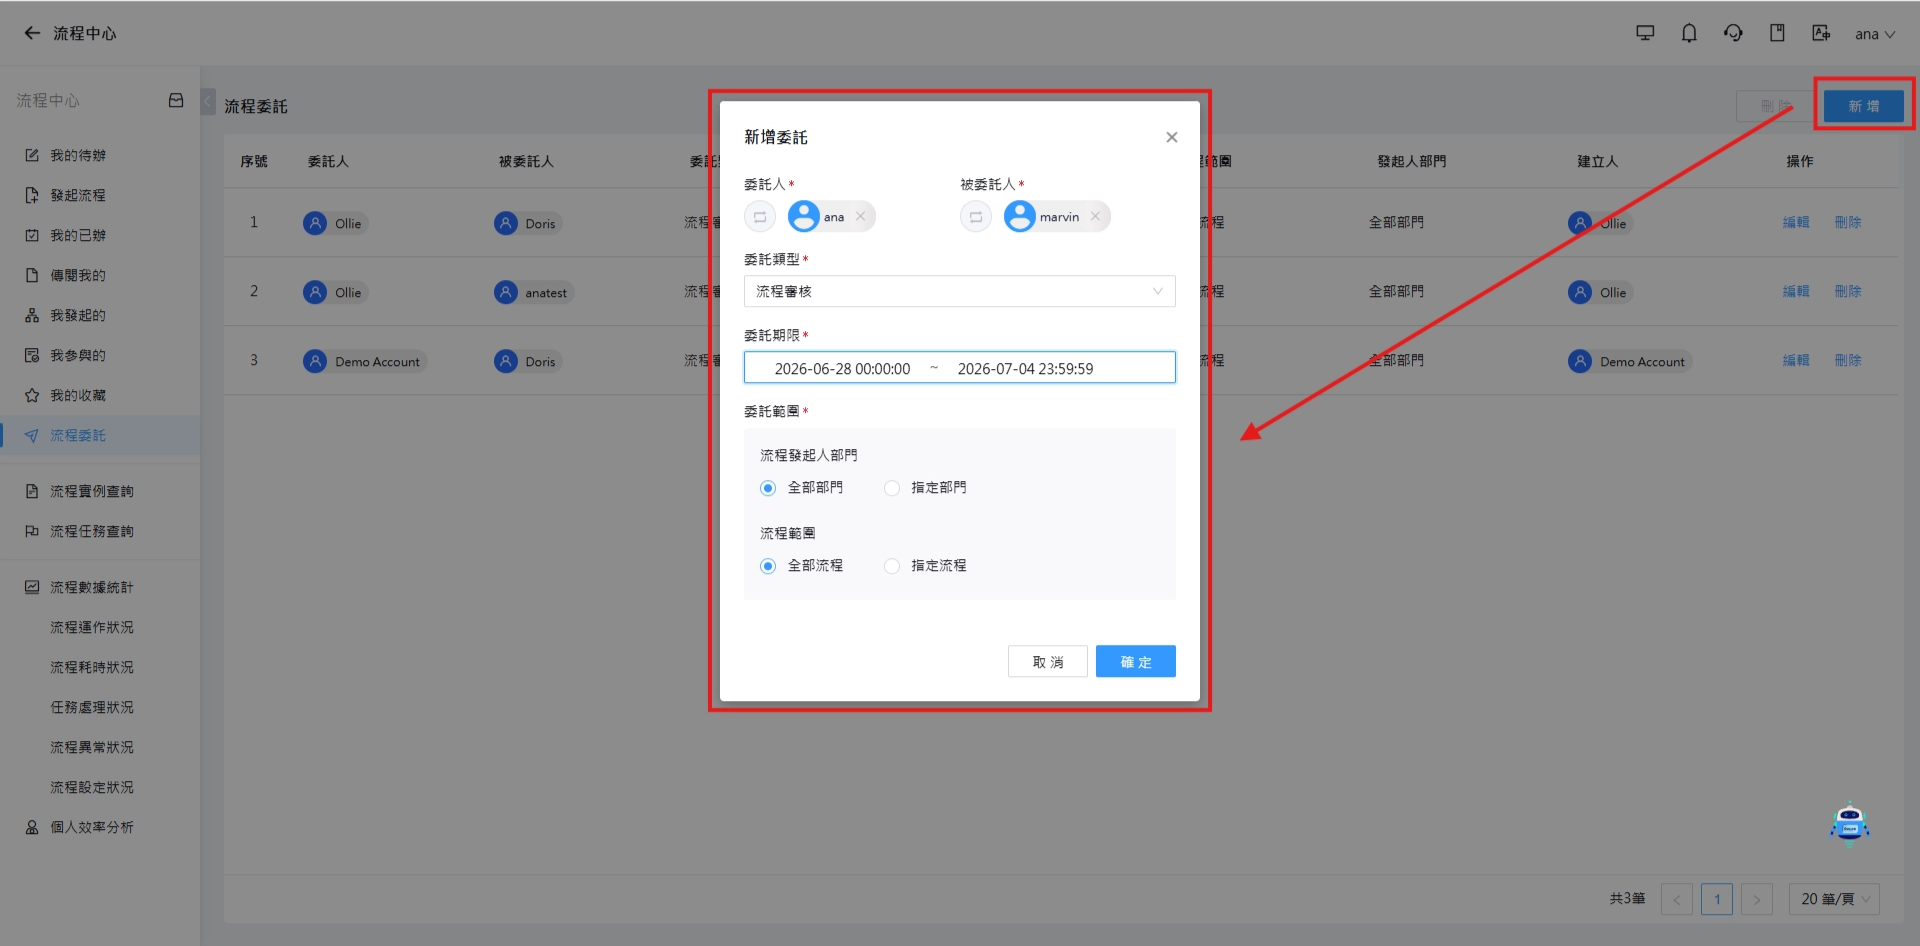Open 我的待辦 in sidebar
The height and width of the screenshot is (946, 1920).
click(78, 155)
